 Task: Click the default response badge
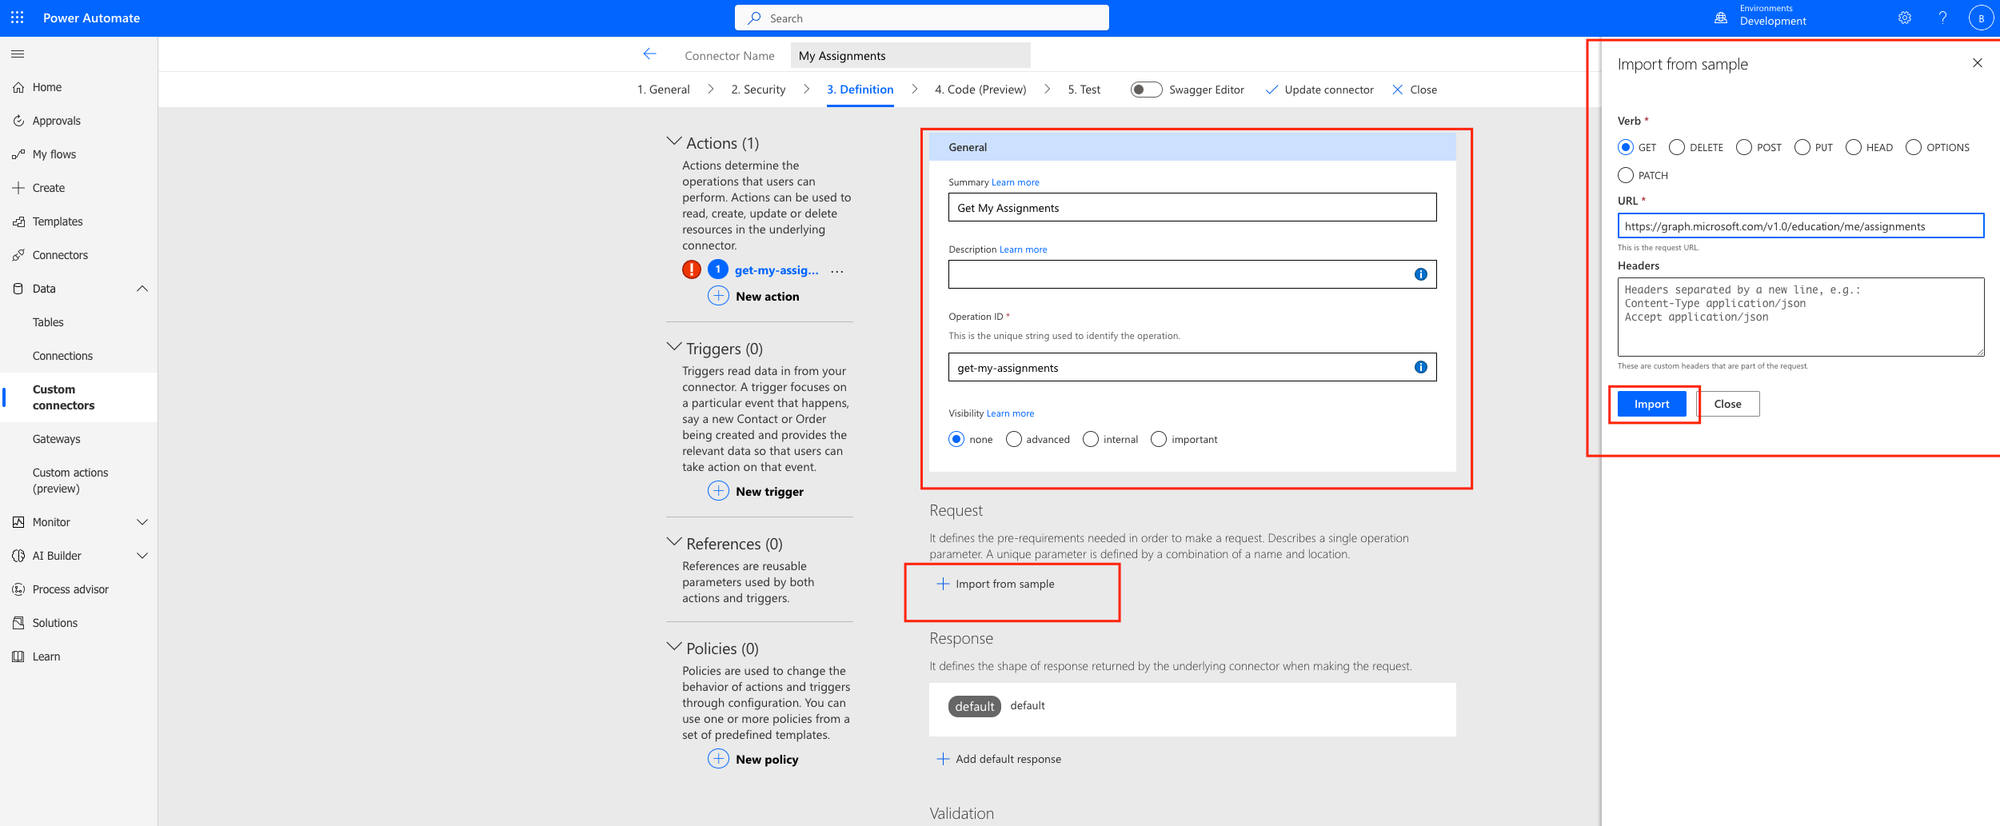pos(974,706)
